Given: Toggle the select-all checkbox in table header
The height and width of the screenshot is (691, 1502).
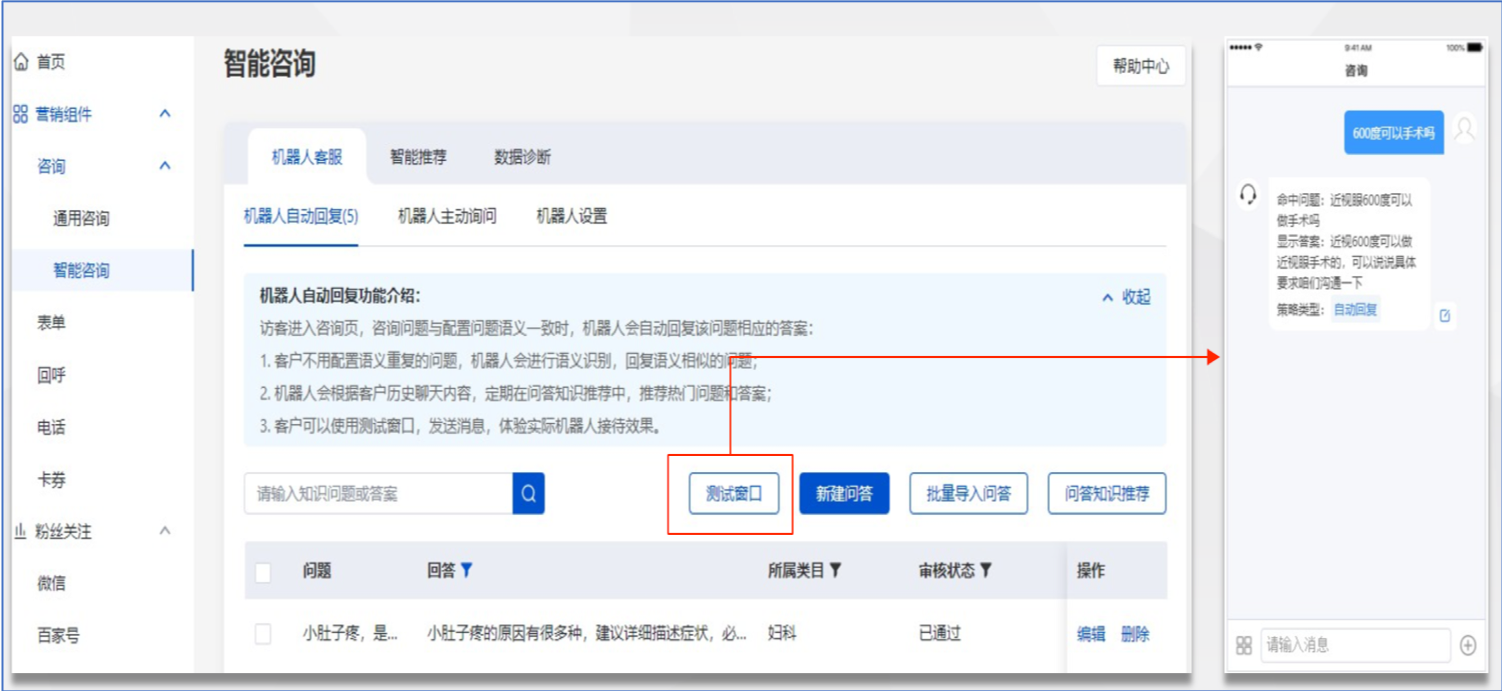Looking at the screenshot, I should tap(263, 572).
